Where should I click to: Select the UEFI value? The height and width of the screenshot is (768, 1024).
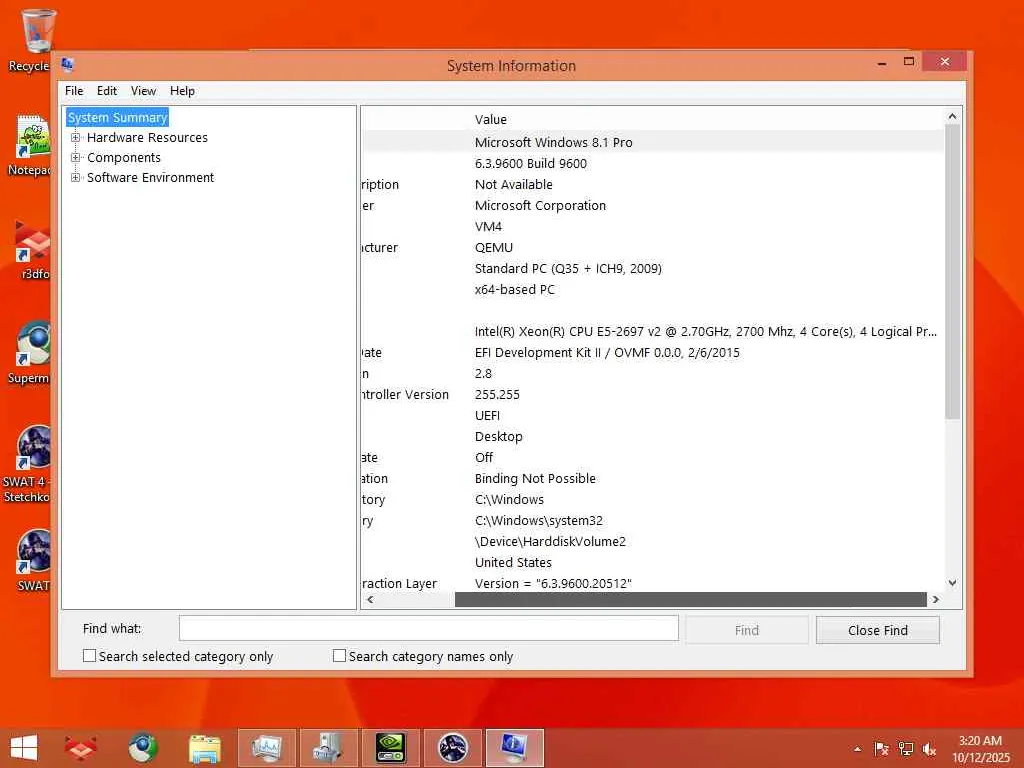487,415
